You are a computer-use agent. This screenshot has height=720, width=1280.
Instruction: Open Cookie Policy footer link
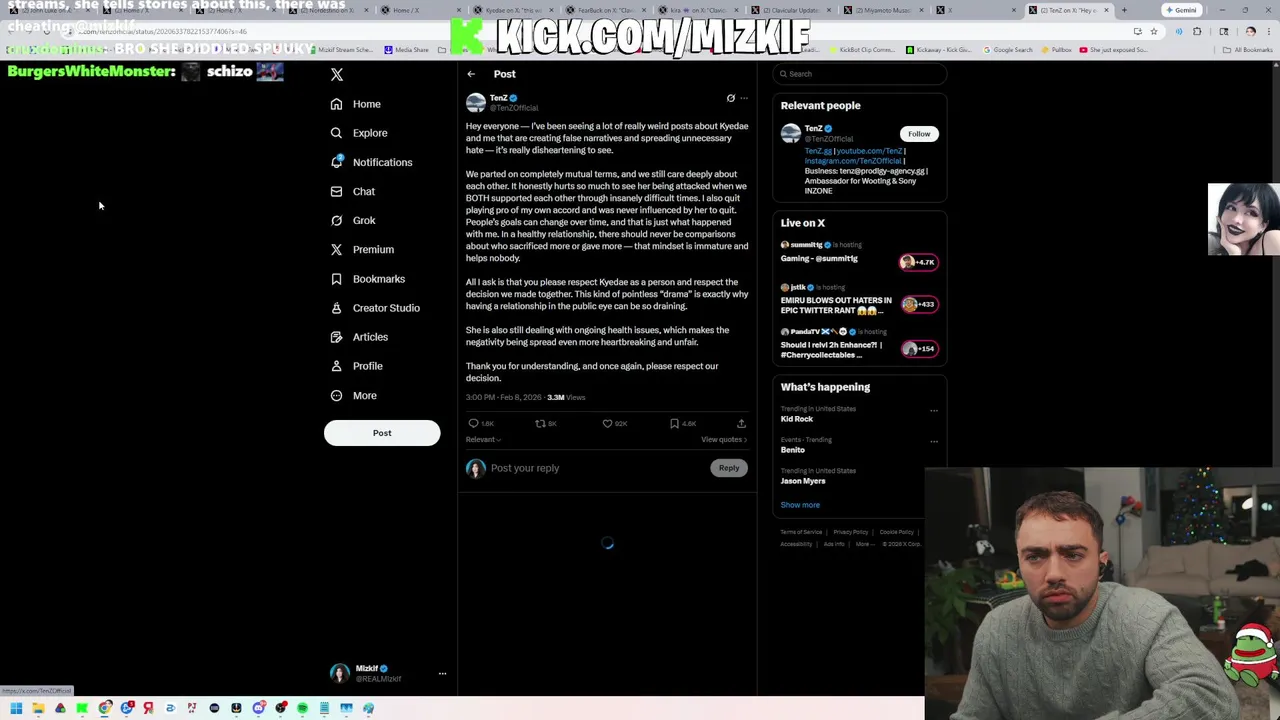pos(897,532)
